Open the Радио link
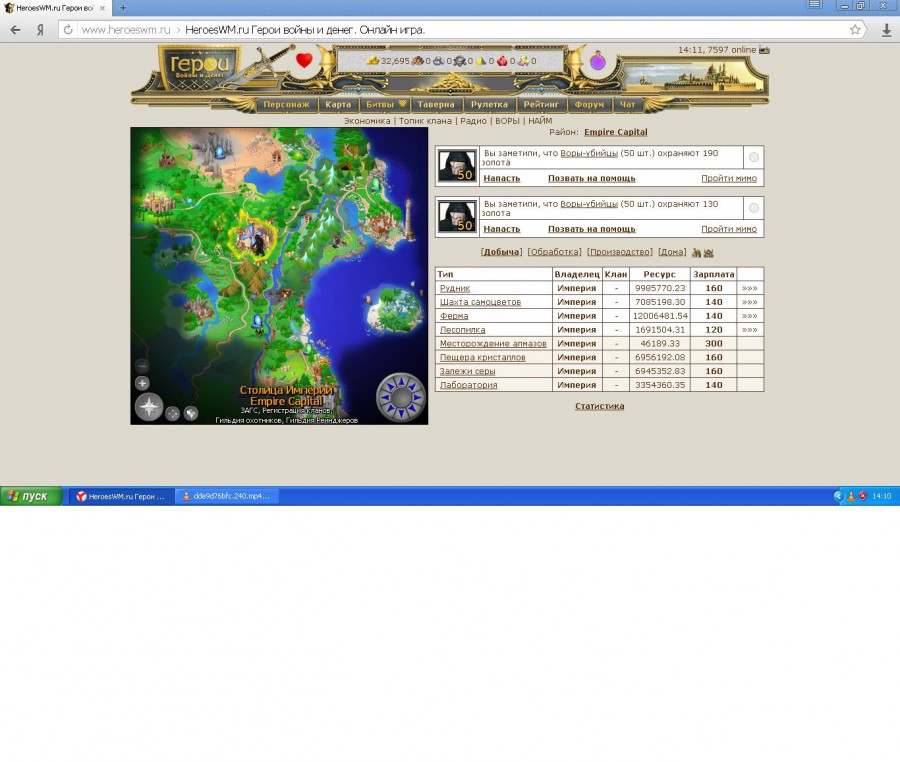900x762 pixels. [x=474, y=121]
